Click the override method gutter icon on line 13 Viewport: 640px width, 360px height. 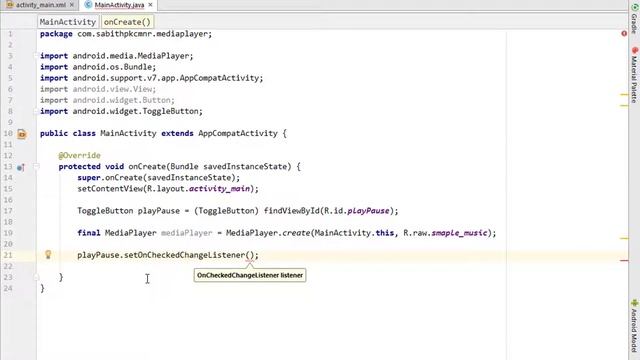21,167
